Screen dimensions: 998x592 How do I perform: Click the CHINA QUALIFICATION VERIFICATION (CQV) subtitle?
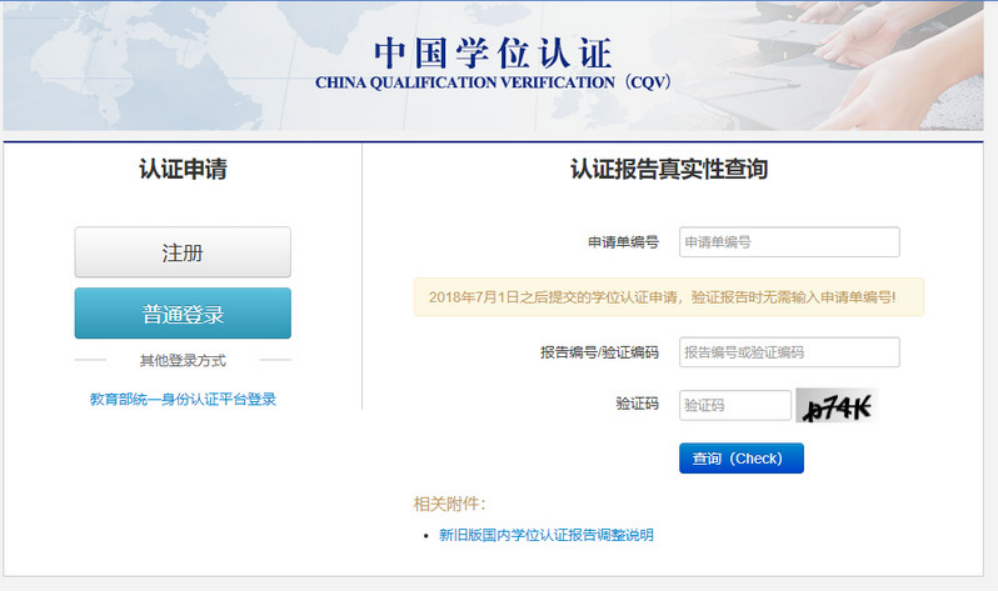click(492, 82)
